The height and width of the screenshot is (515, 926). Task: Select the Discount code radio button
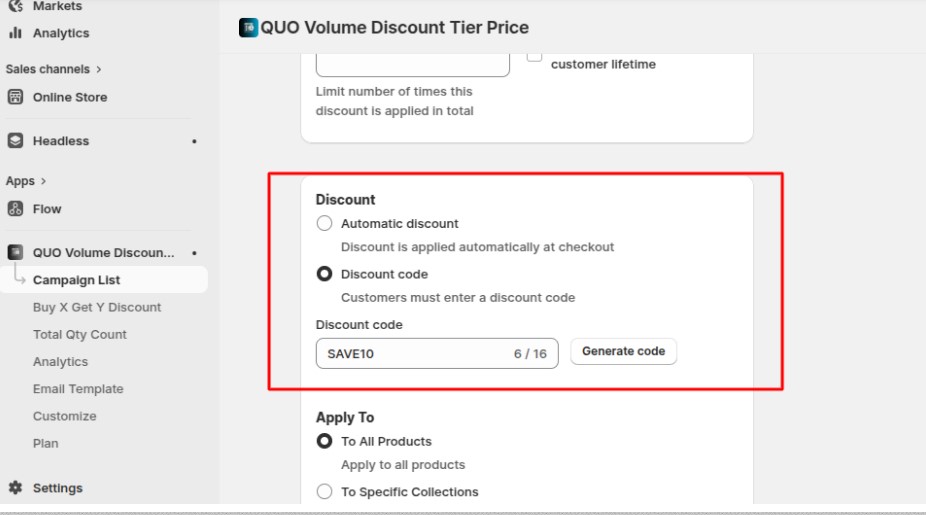[324, 274]
